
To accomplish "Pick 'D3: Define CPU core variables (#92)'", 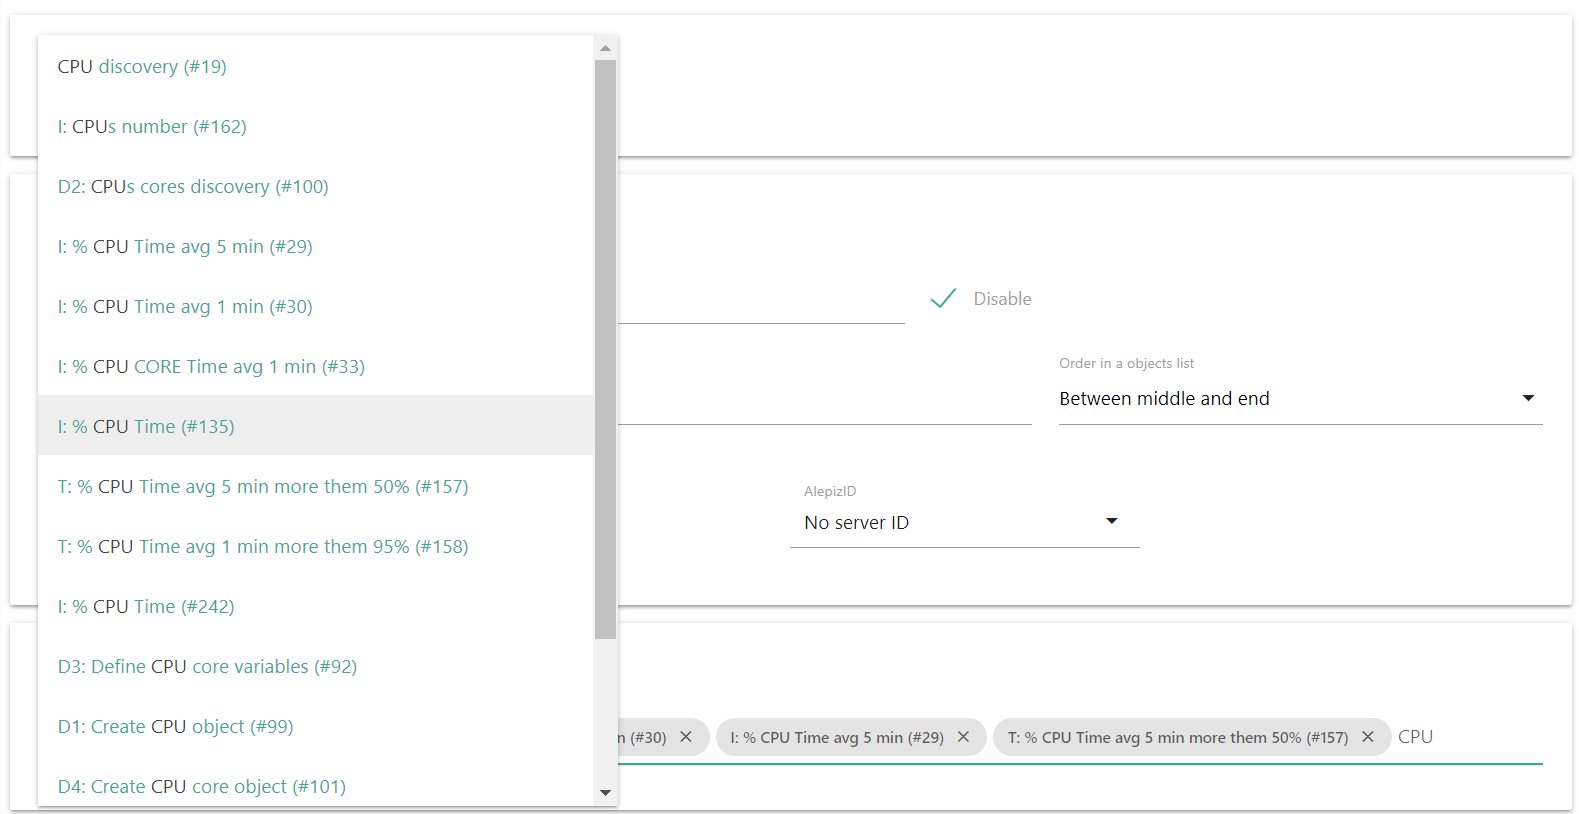I will (207, 667).
